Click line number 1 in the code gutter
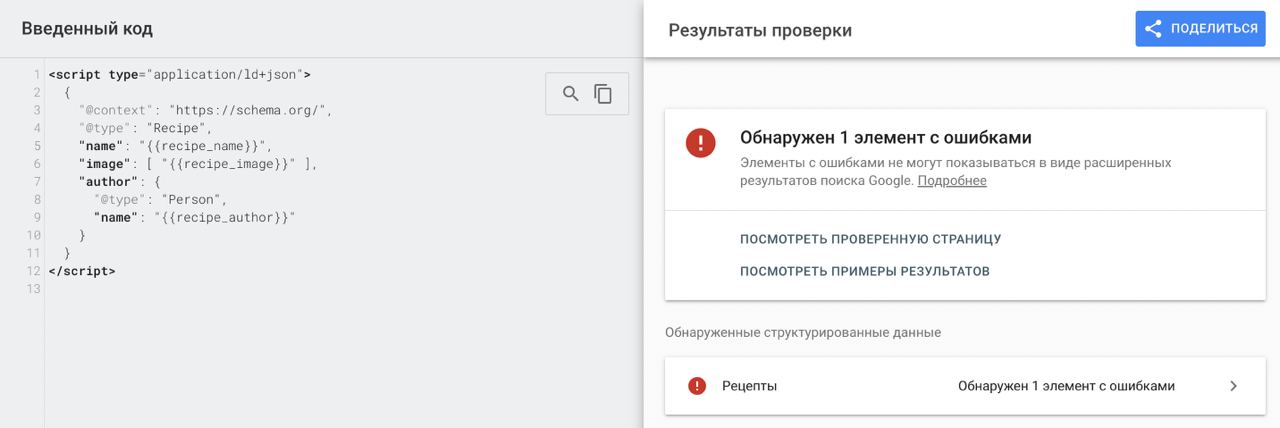Screen dimensions: 1280x428 (36, 75)
